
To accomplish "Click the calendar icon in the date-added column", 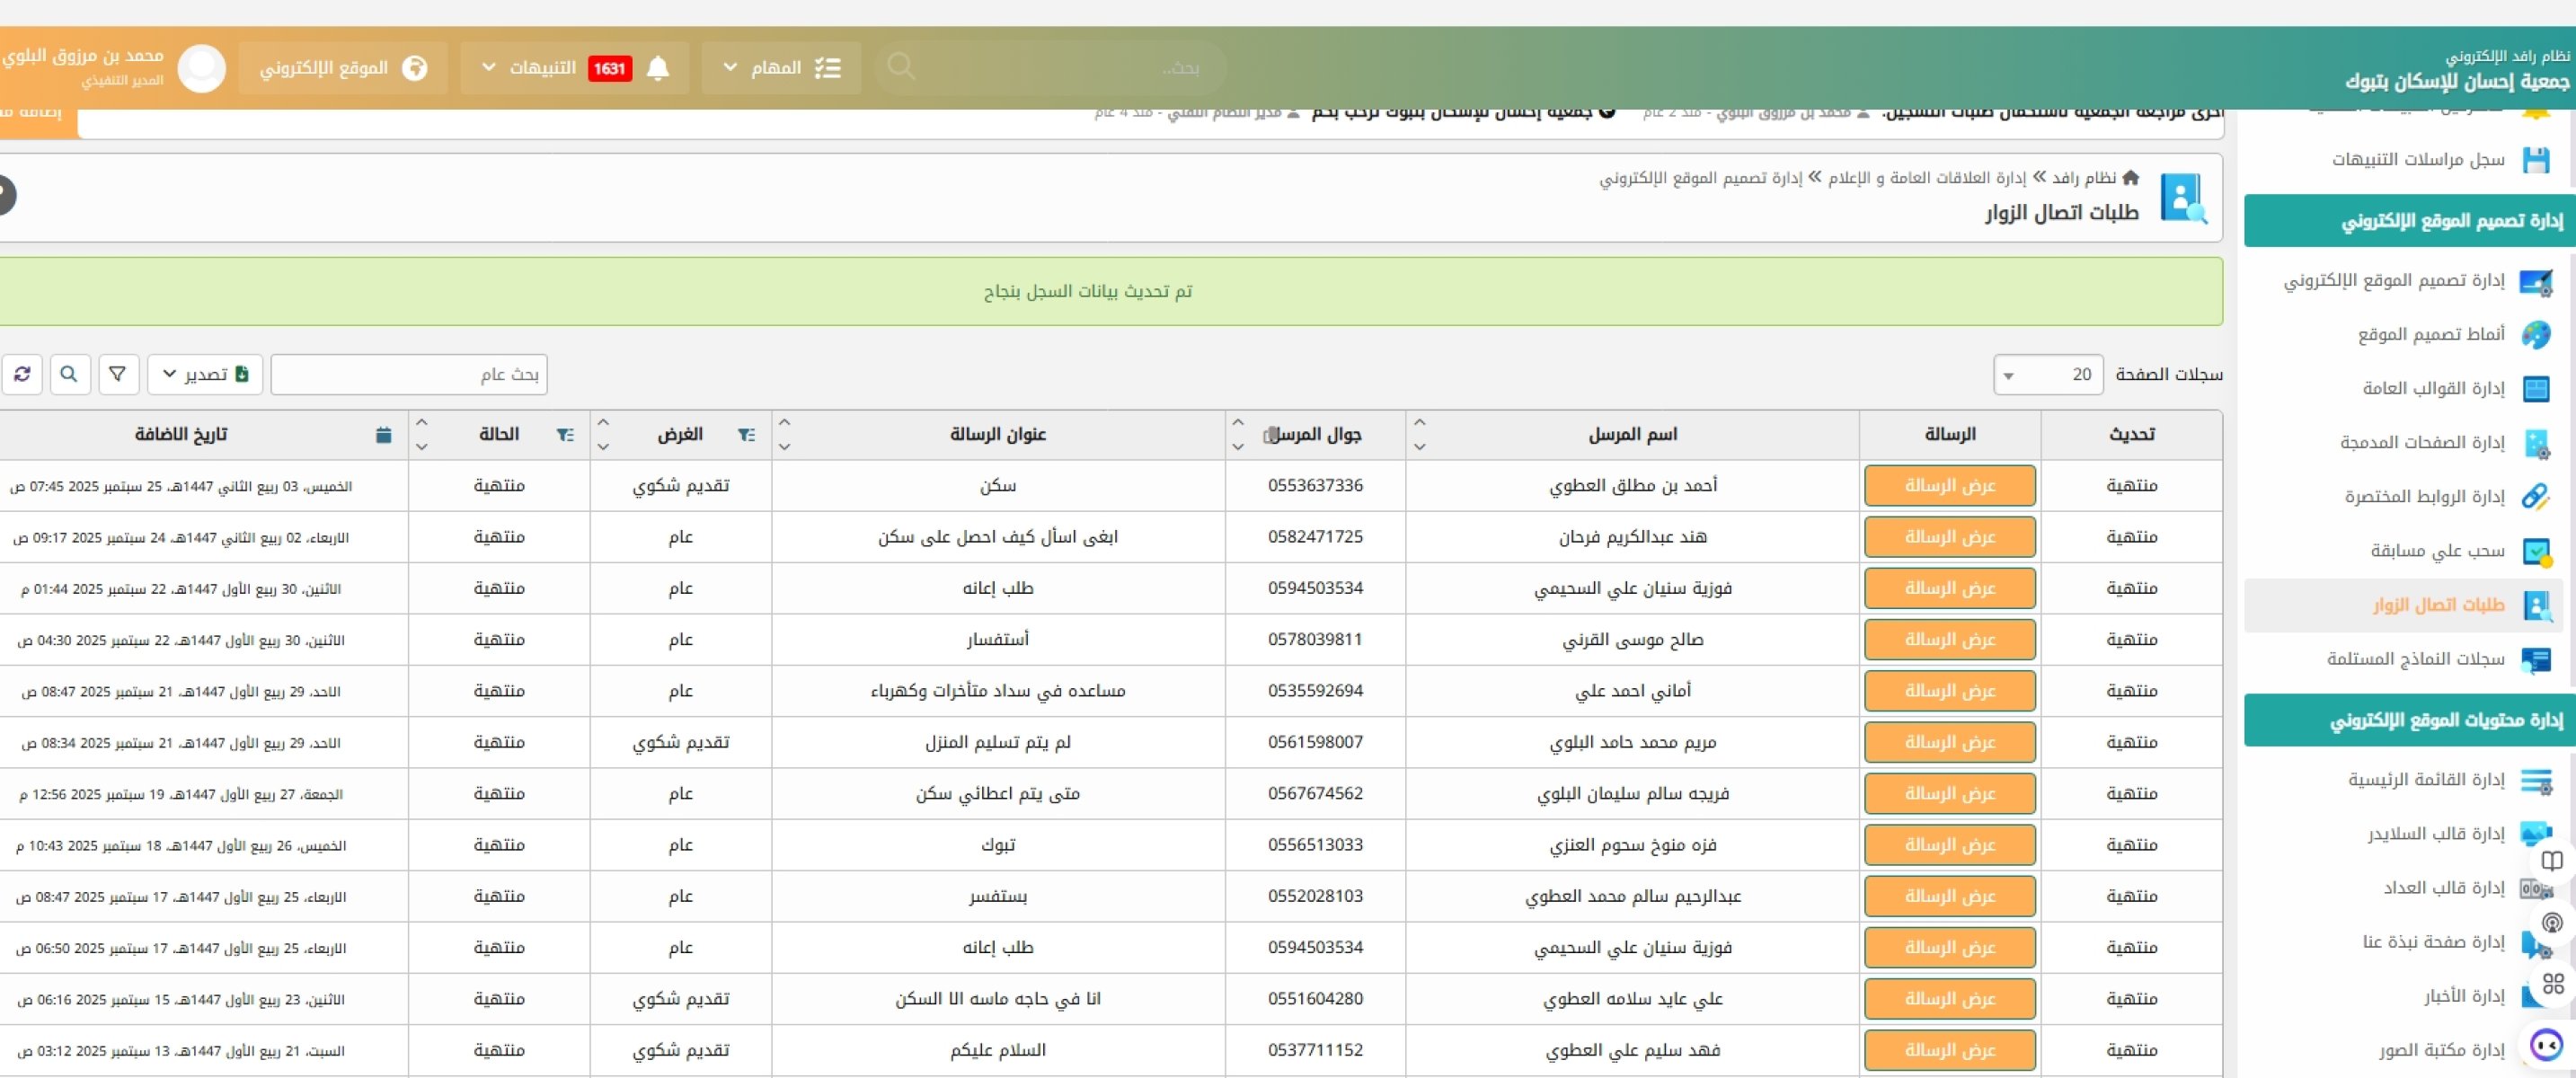I will (383, 434).
